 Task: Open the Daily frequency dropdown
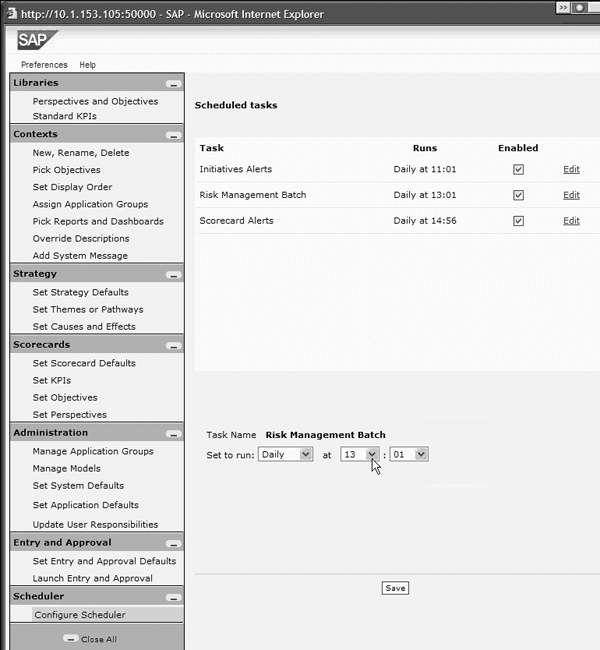pyautogui.click(x=285, y=454)
